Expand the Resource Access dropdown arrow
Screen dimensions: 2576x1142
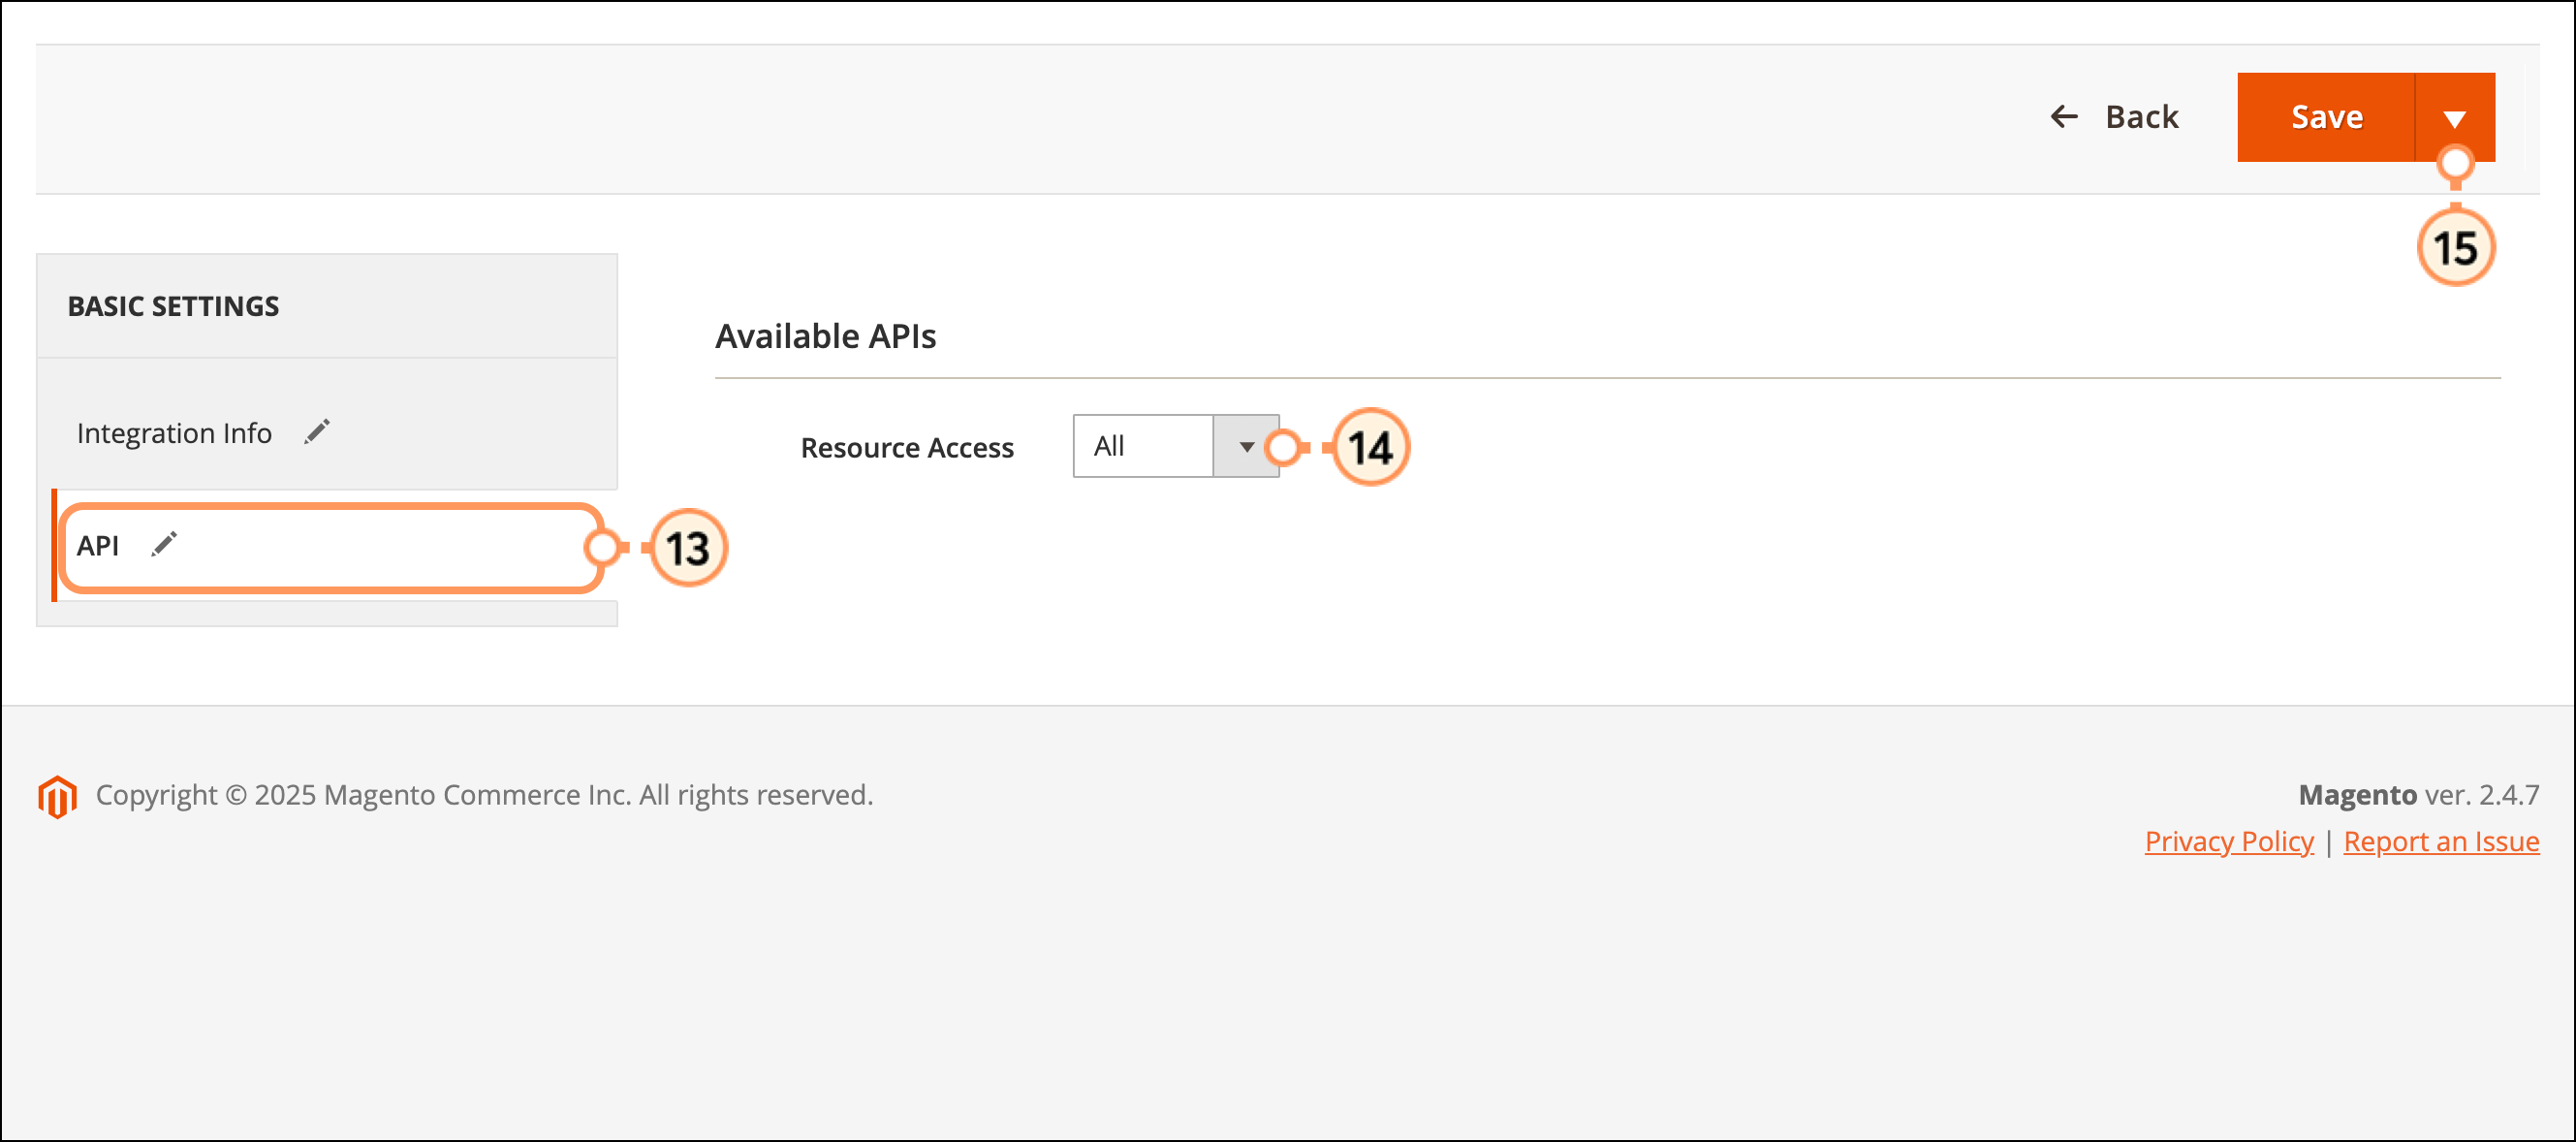tap(1246, 446)
